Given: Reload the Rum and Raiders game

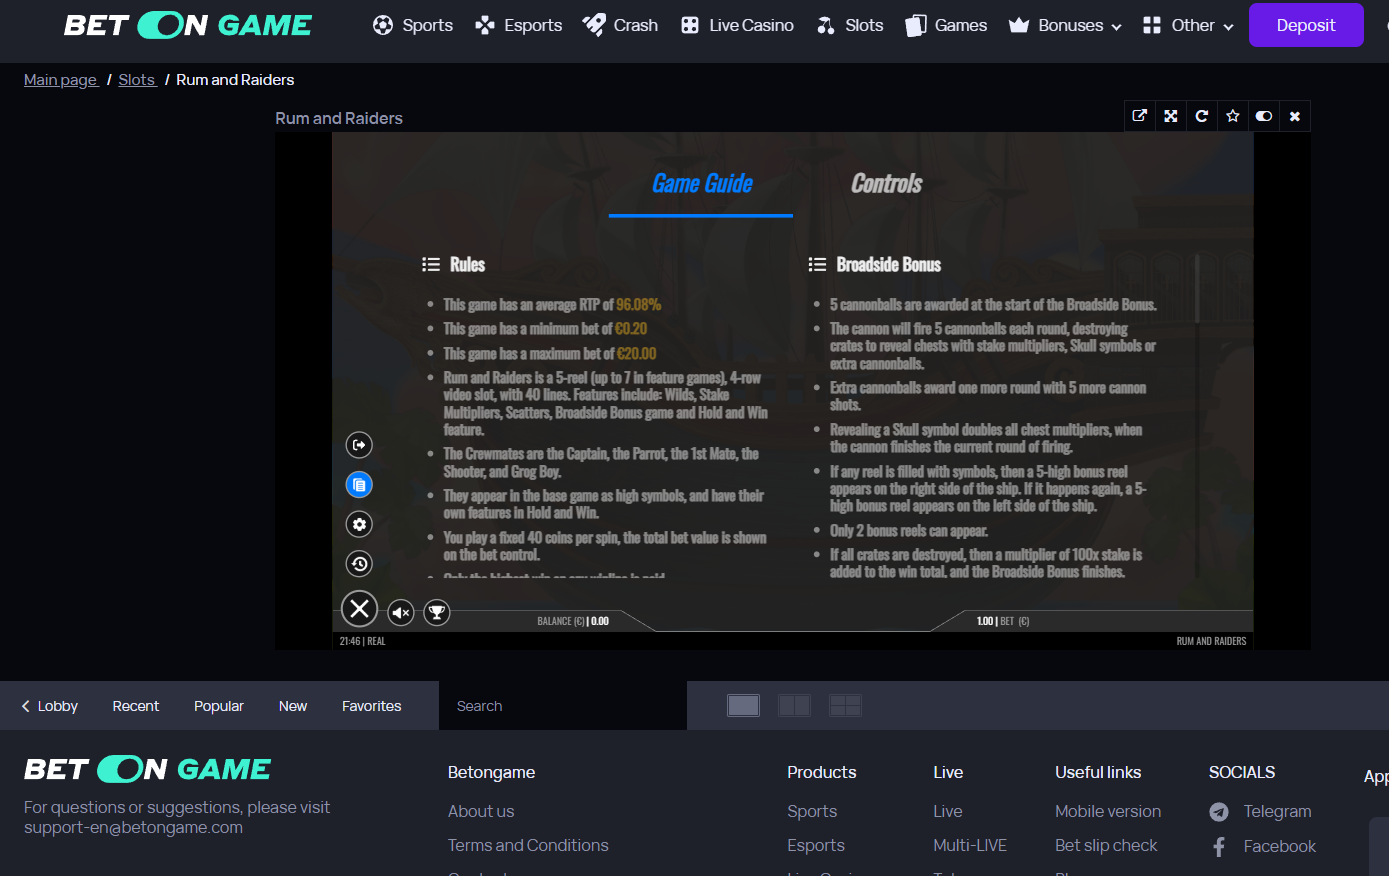Looking at the screenshot, I should 1202,116.
